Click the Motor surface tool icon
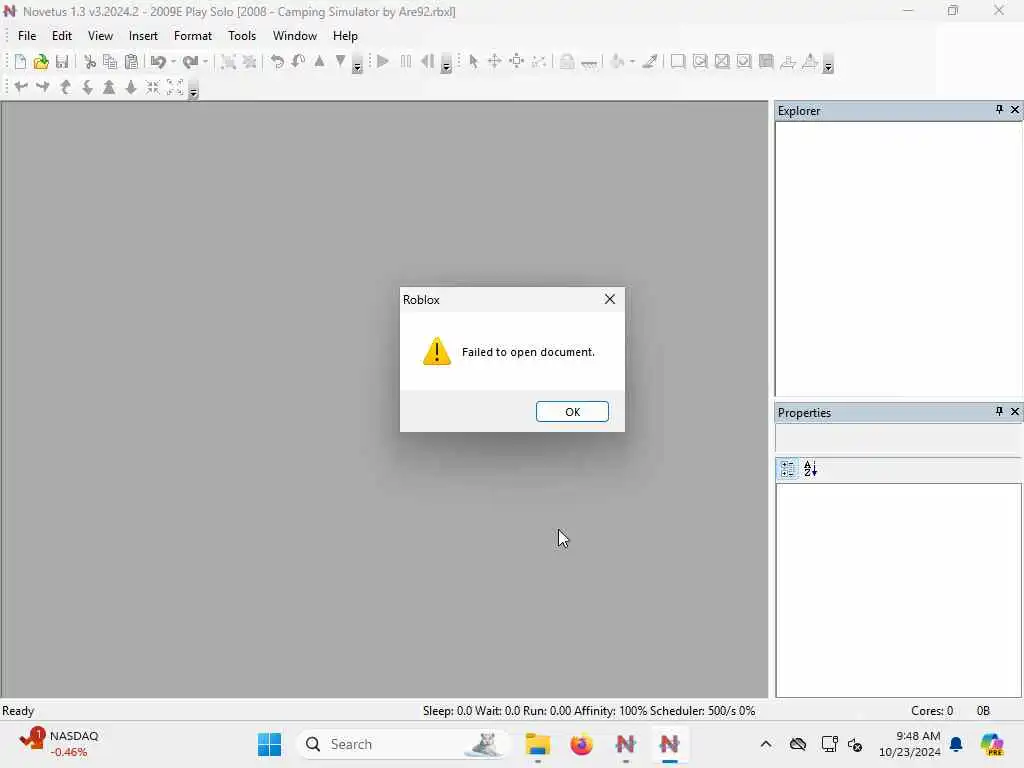 pos(810,62)
